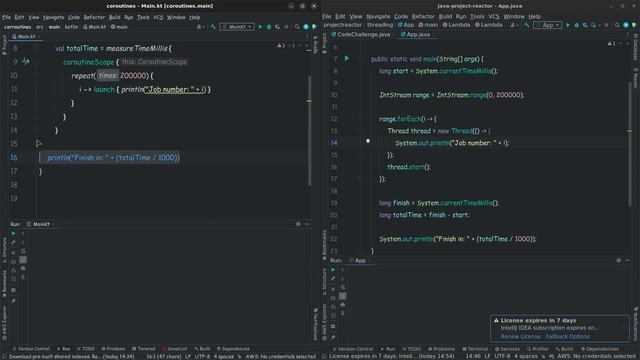Image resolution: width=640 pixels, height=360 pixels.
Task: Click Debug icon in java-project-reactor toolbar
Action: click(576, 25)
